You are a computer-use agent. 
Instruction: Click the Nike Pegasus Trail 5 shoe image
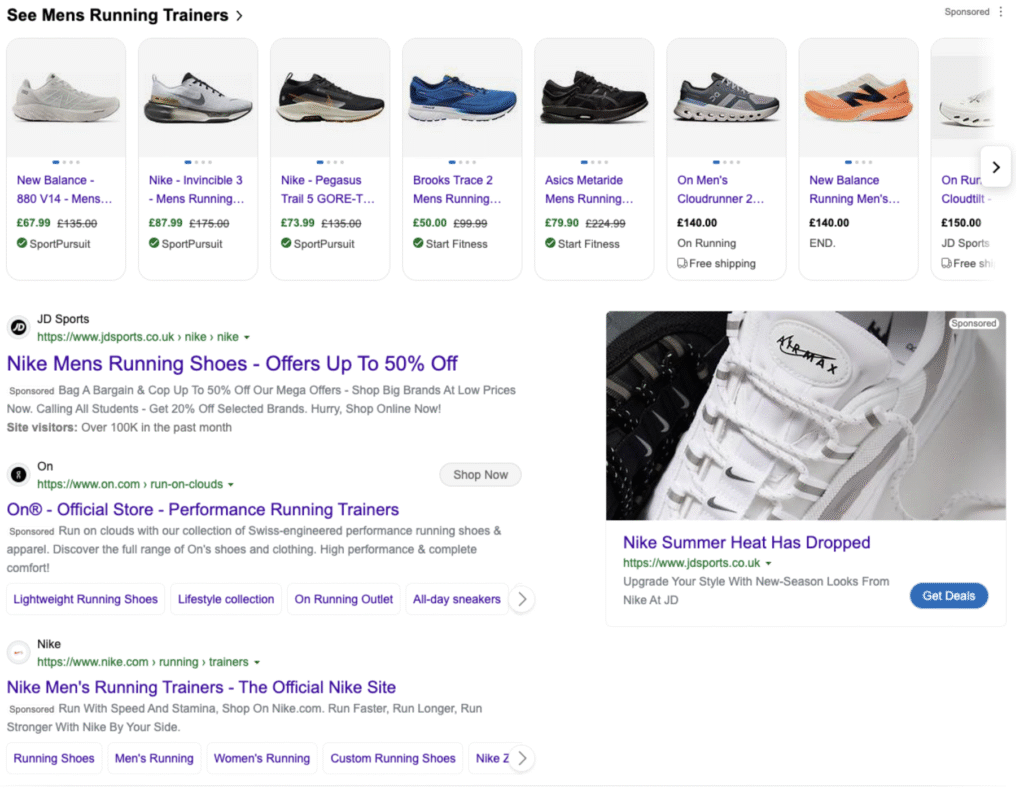coord(330,98)
